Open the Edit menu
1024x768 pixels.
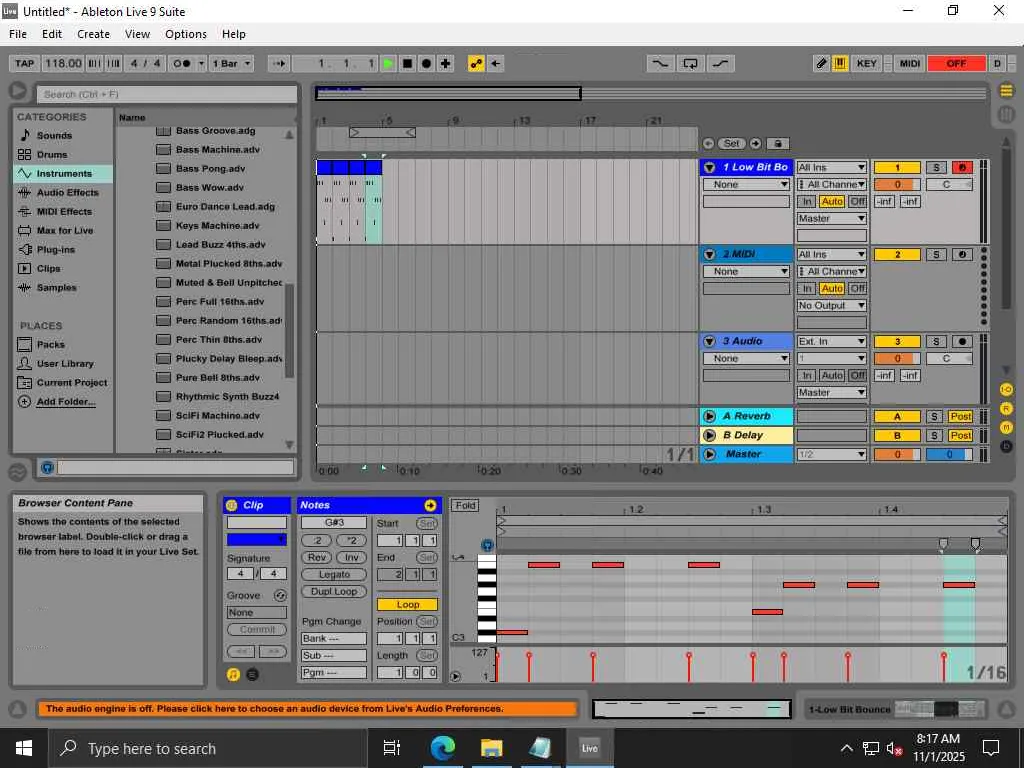click(52, 34)
